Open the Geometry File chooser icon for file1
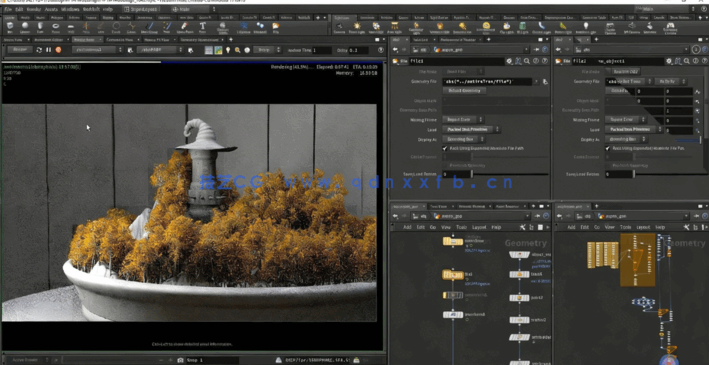709x365 pixels. (545, 82)
